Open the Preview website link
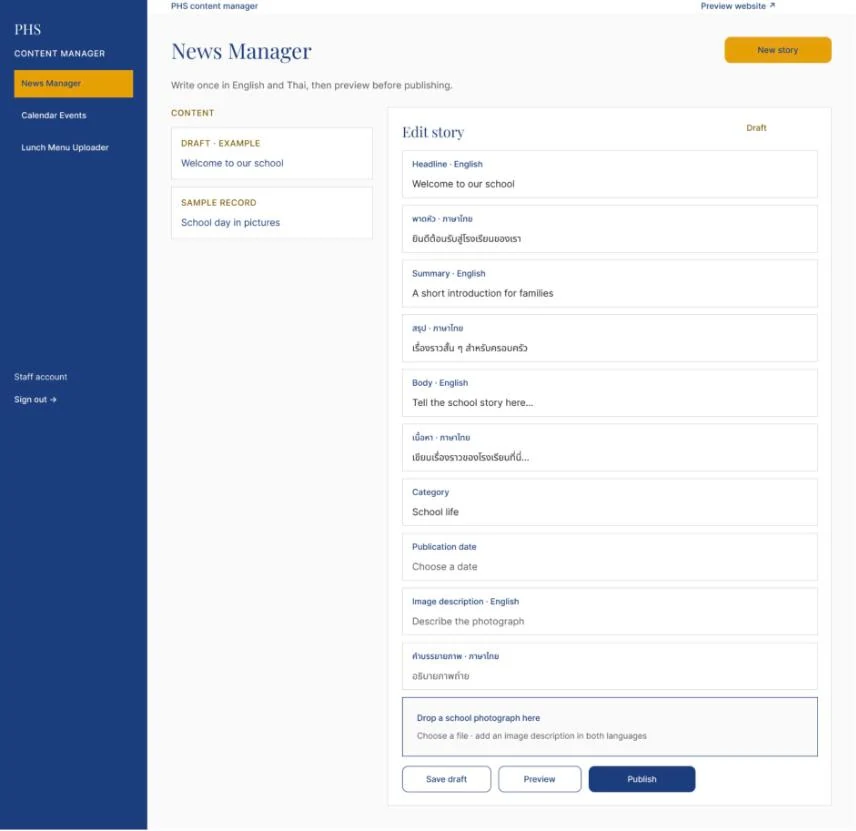856x831 pixels. [738, 6]
